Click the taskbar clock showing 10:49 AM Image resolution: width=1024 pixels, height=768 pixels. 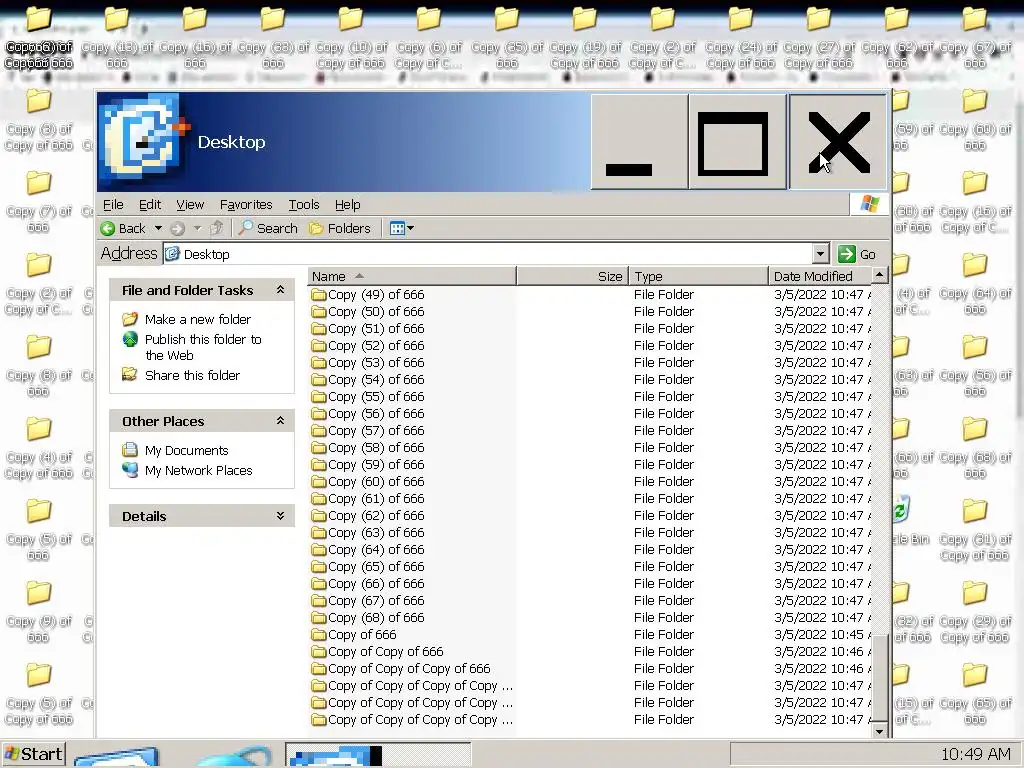(x=975, y=754)
